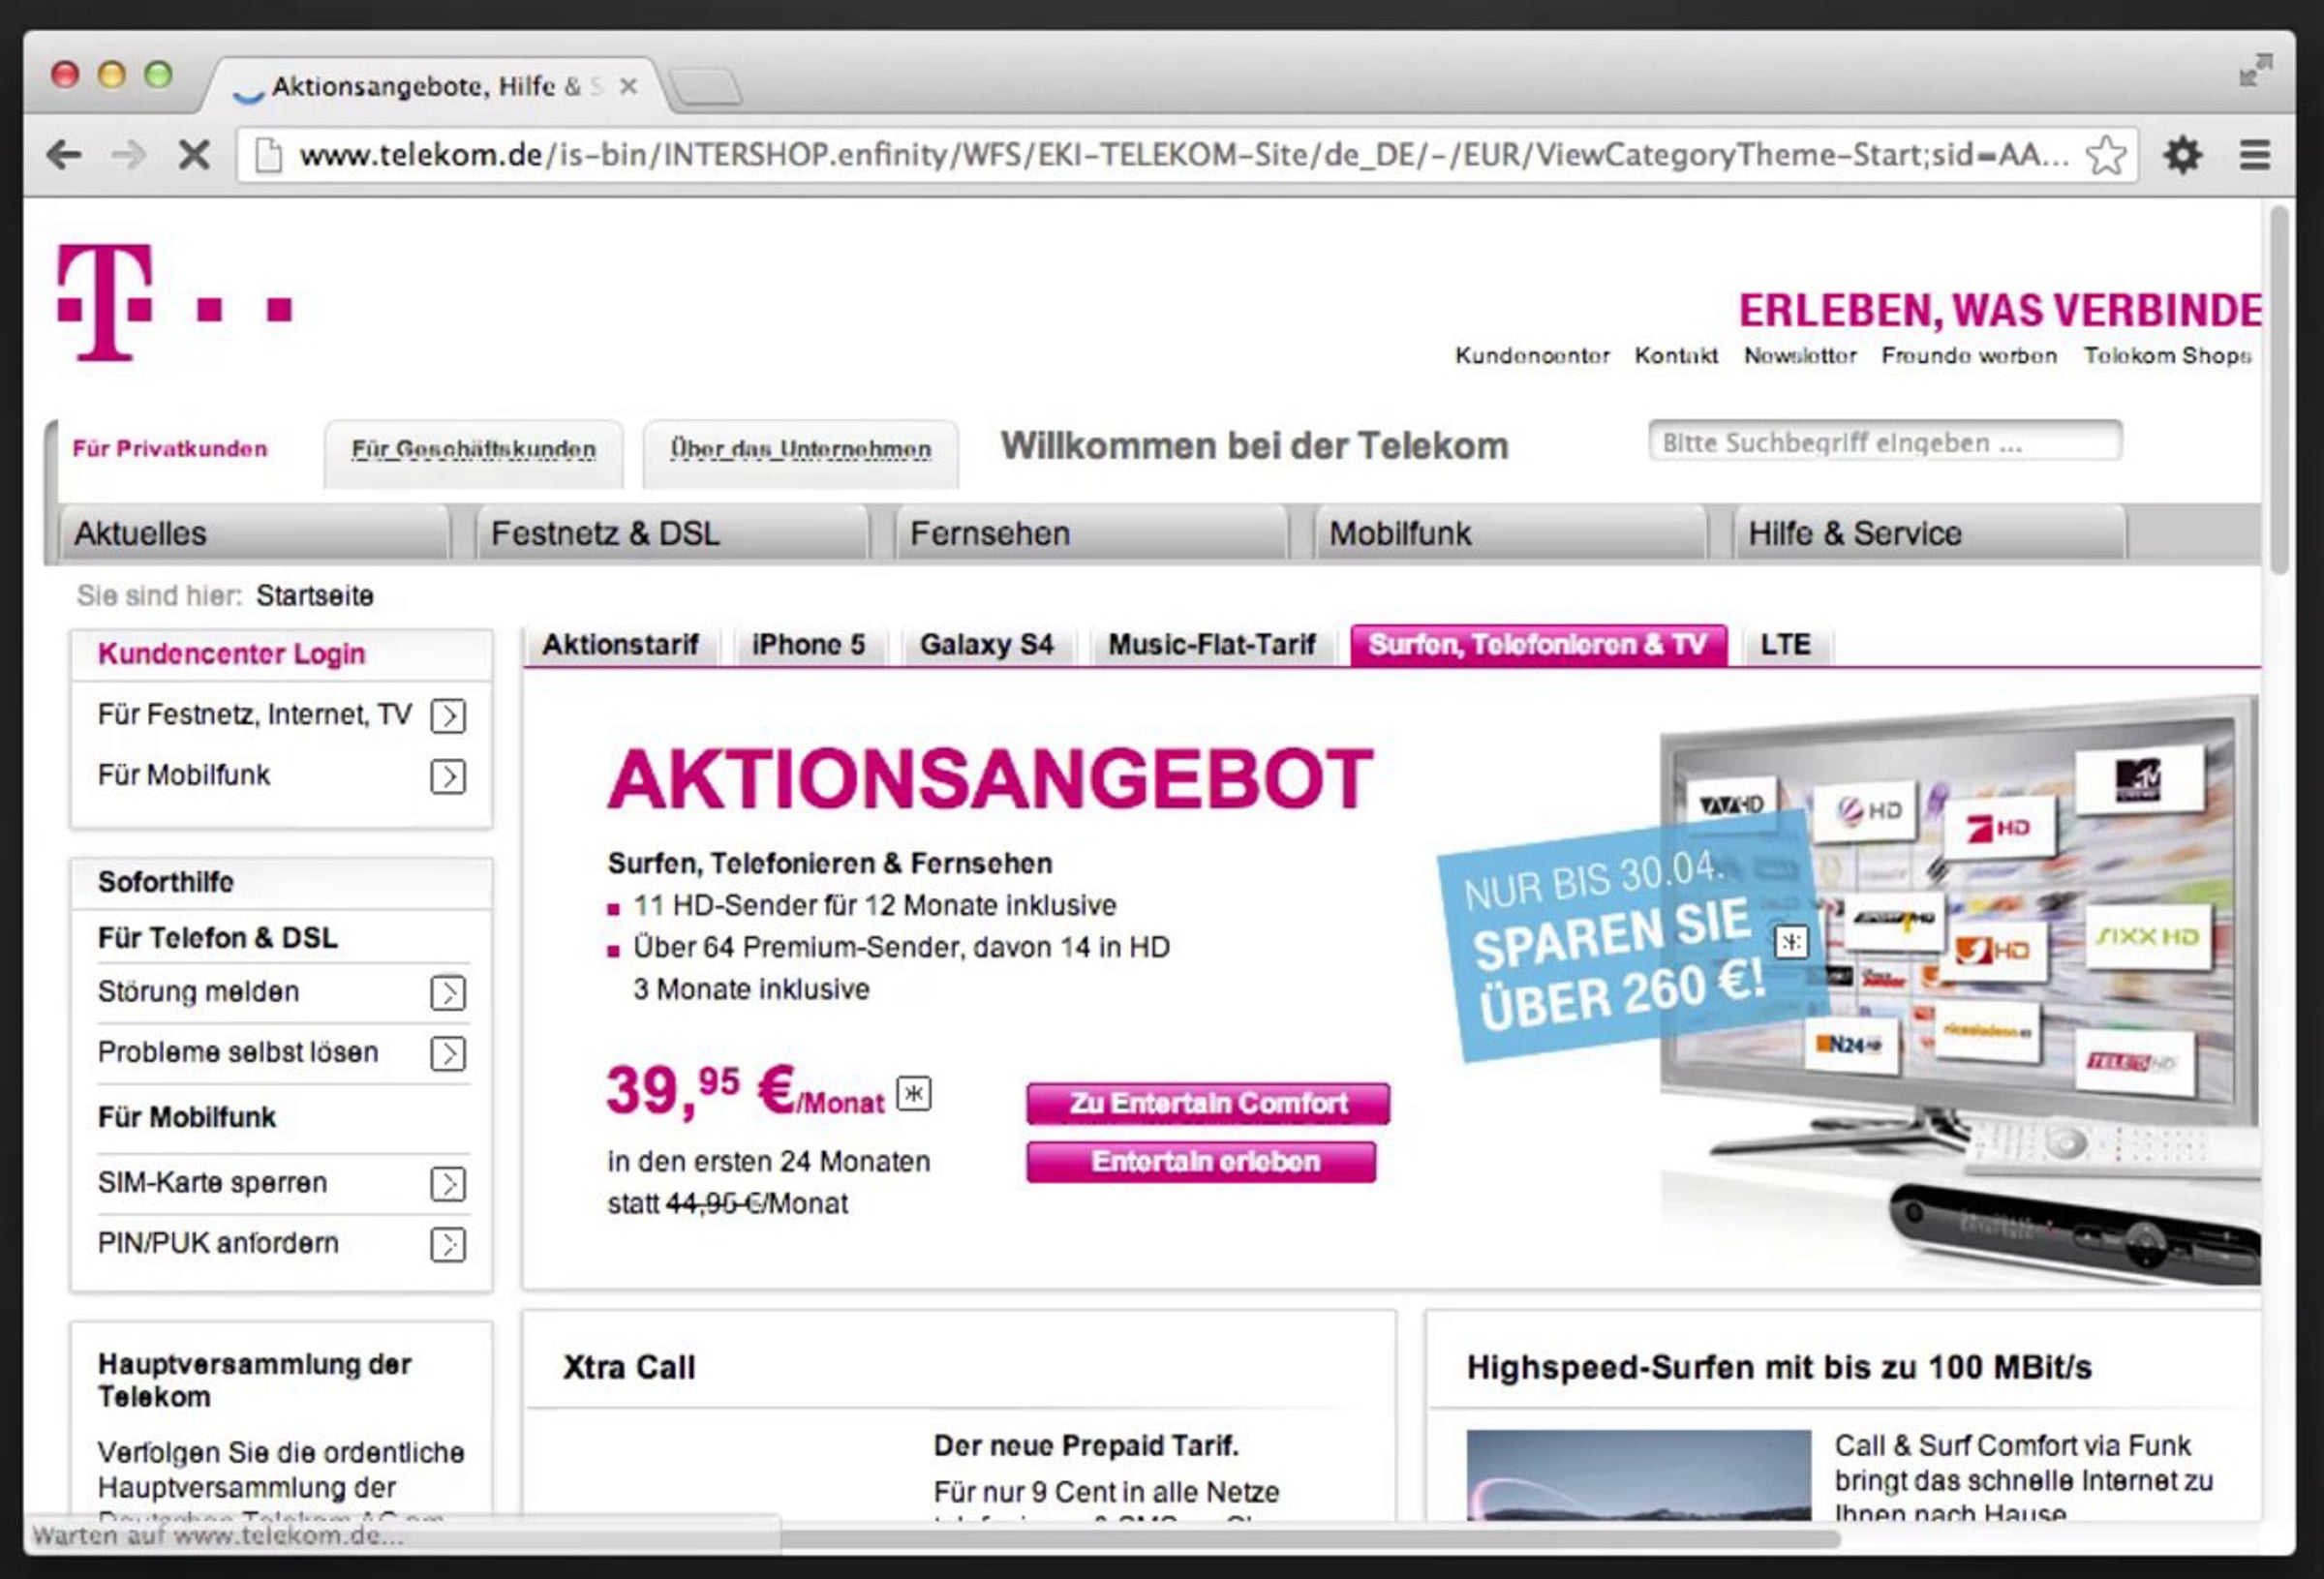Click the search field Bitte Suchbegriff eingeben

coord(1885,442)
